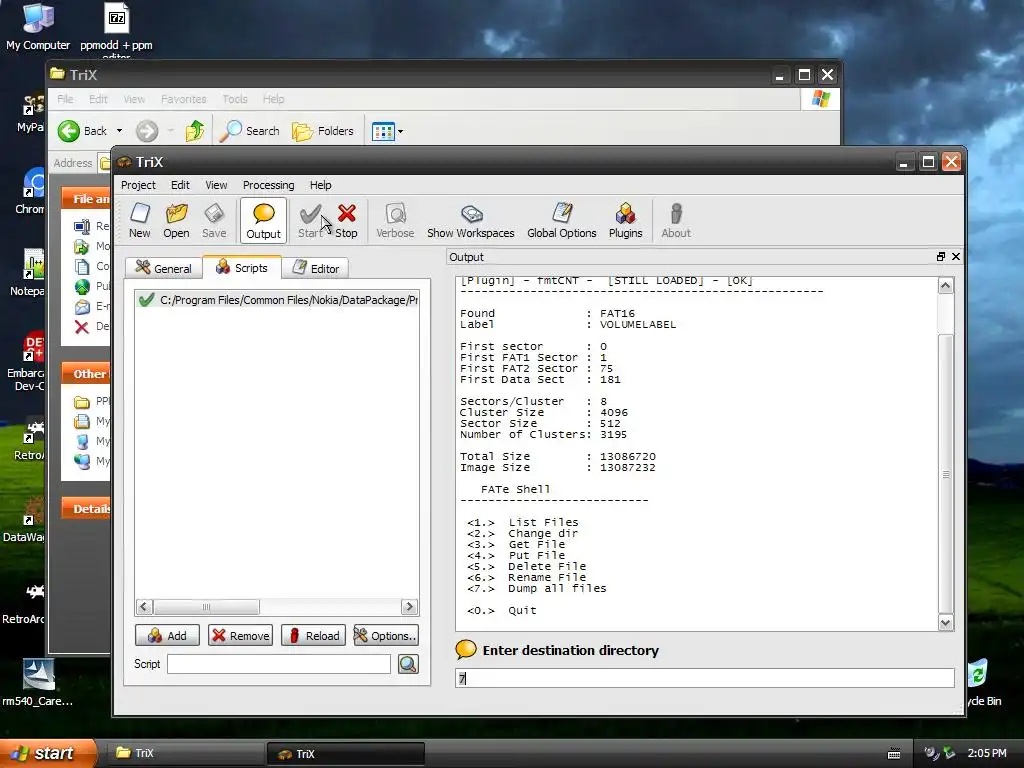Toggle the Verbose toolbar icon
1024x768 pixels.
[x=395, y=221]
